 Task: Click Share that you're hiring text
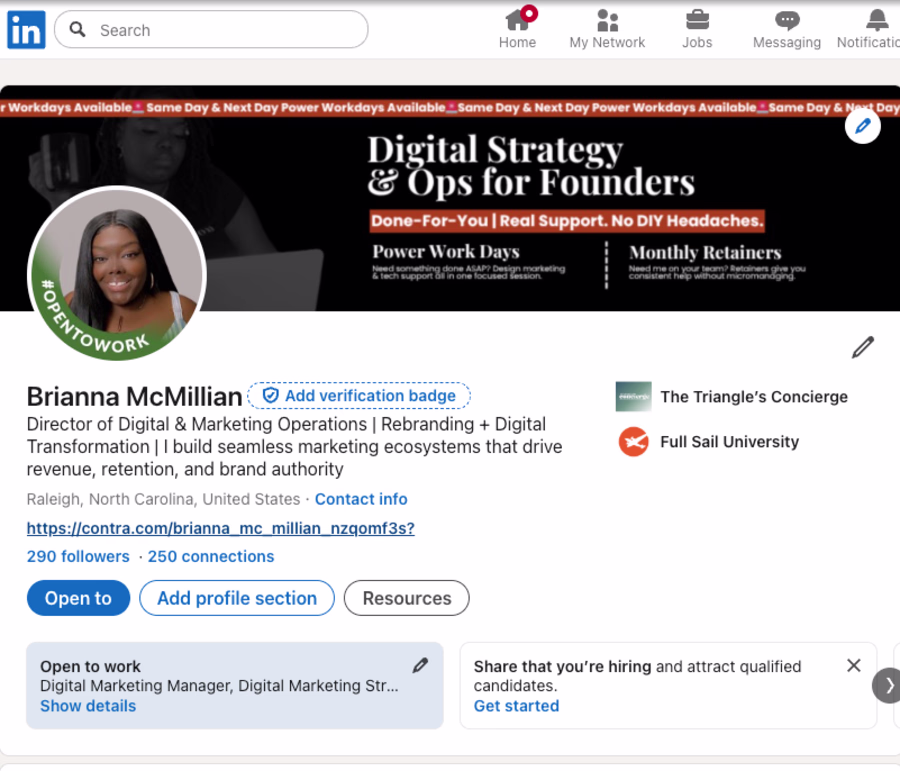coord(562,666)
